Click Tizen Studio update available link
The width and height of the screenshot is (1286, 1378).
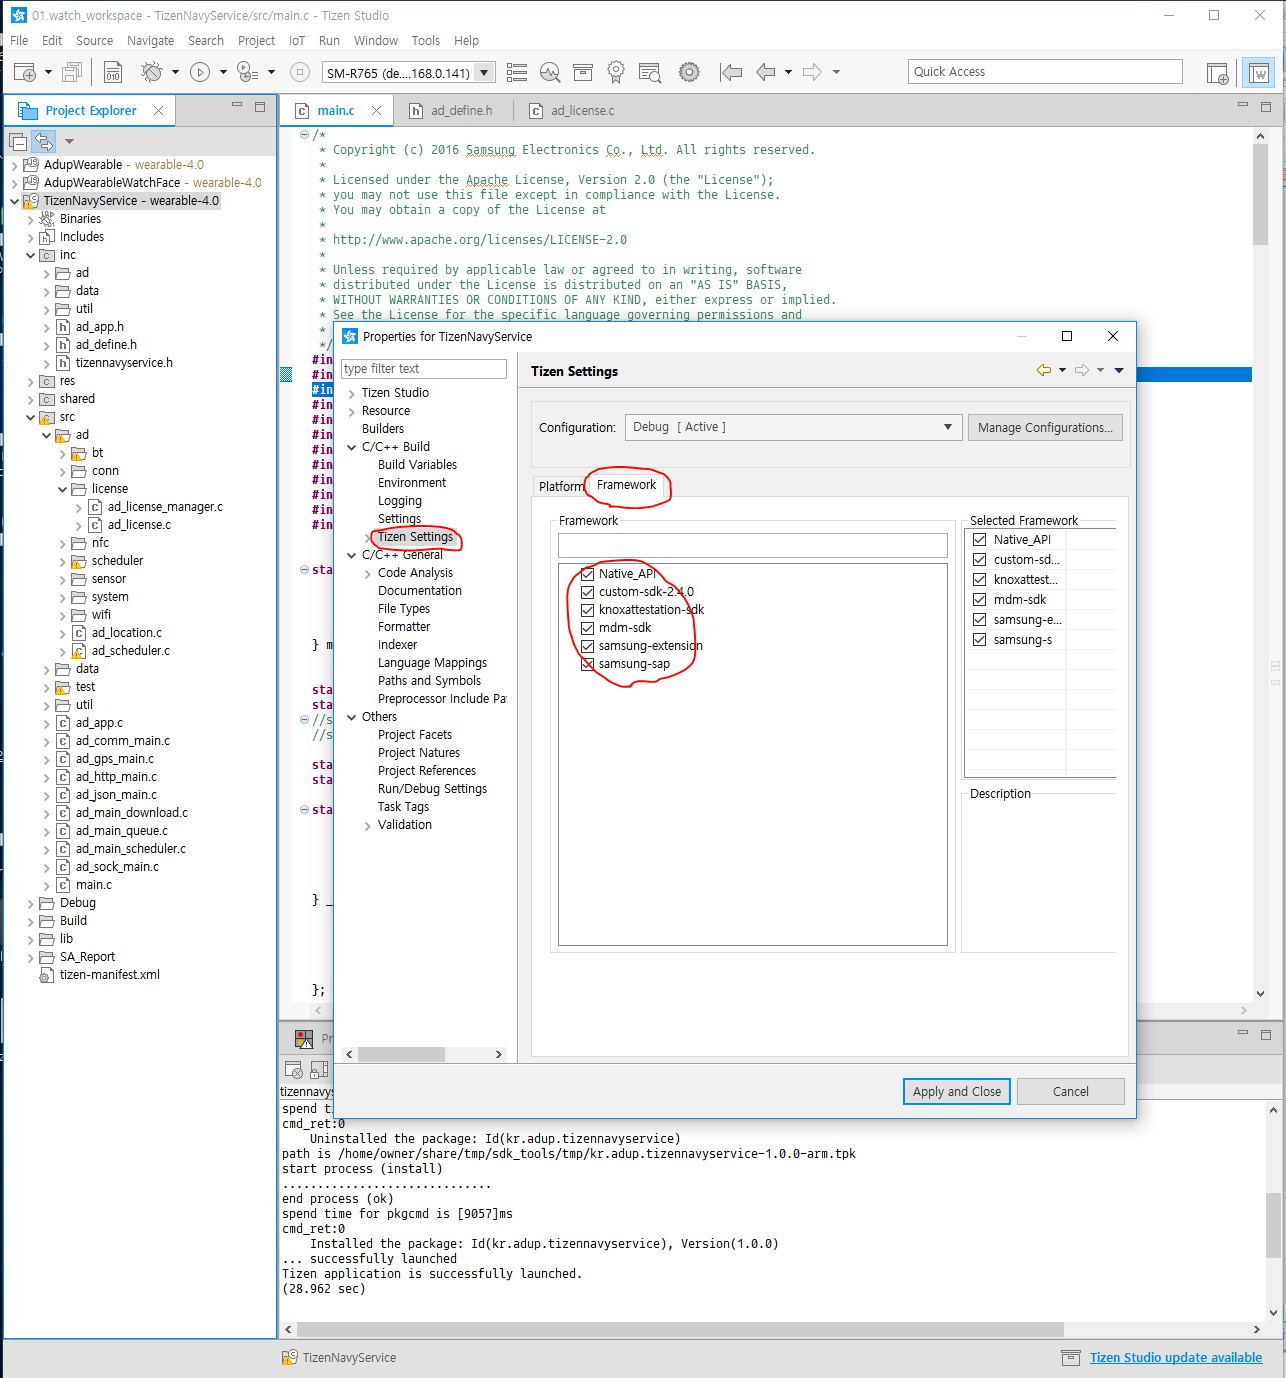pos(1176,1357)
